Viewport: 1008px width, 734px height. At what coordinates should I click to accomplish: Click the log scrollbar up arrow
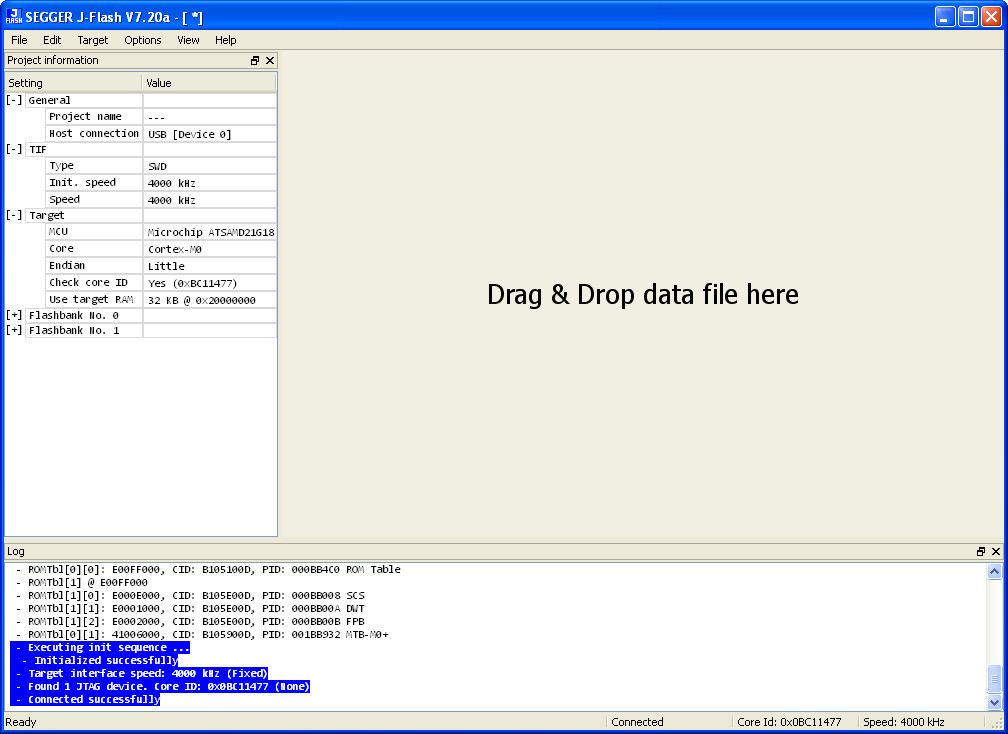(x=994, y=571)
